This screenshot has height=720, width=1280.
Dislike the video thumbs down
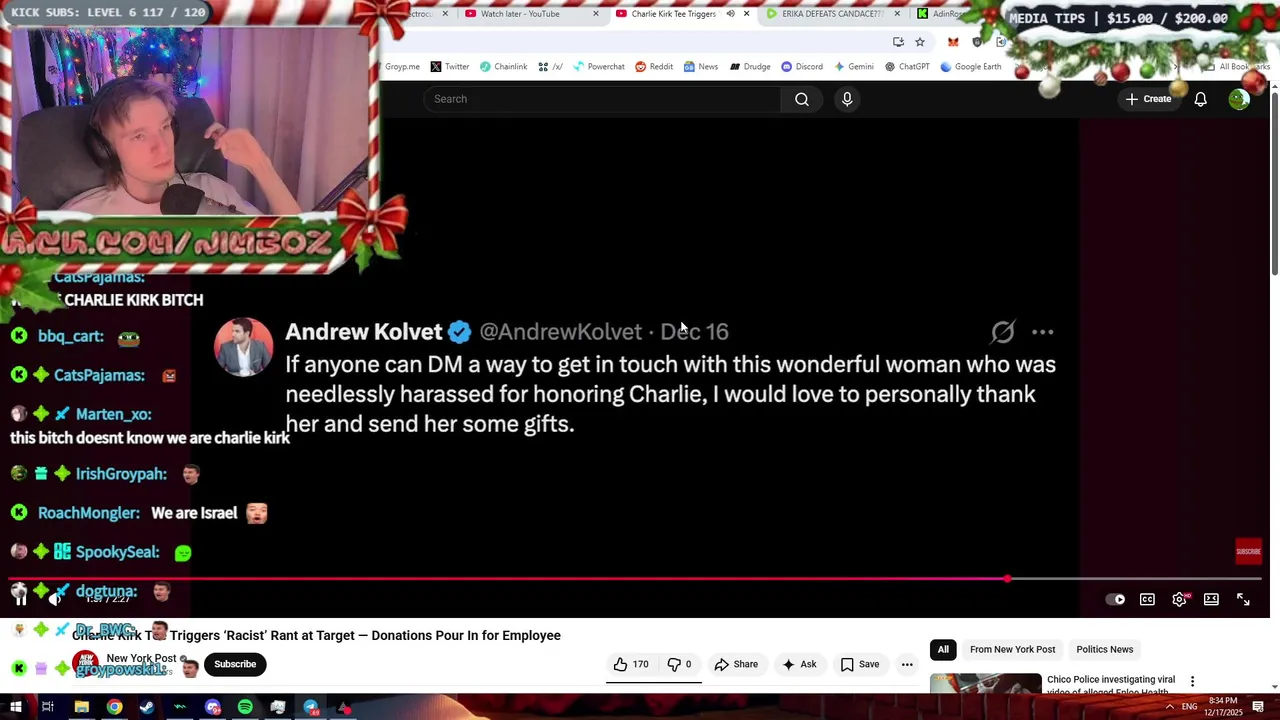coord(680,664)
